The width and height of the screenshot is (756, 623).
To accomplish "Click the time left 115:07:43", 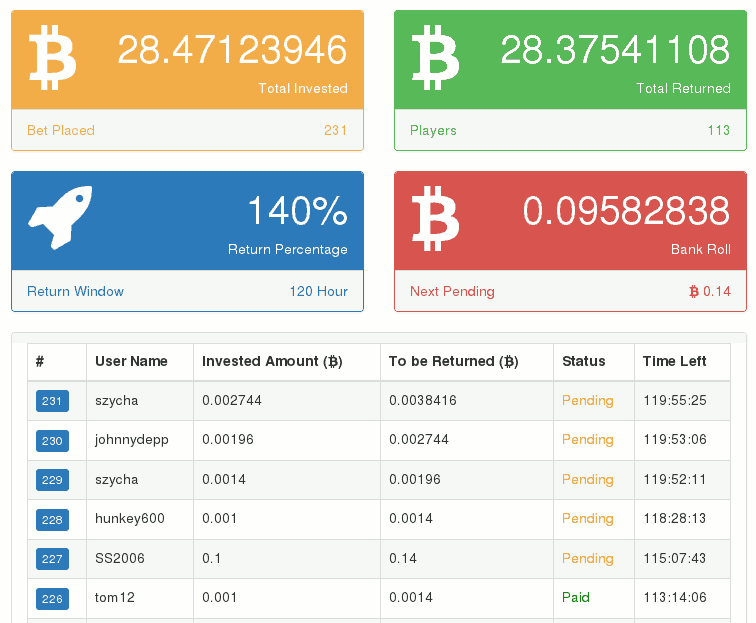I will [x=675, y=558].
